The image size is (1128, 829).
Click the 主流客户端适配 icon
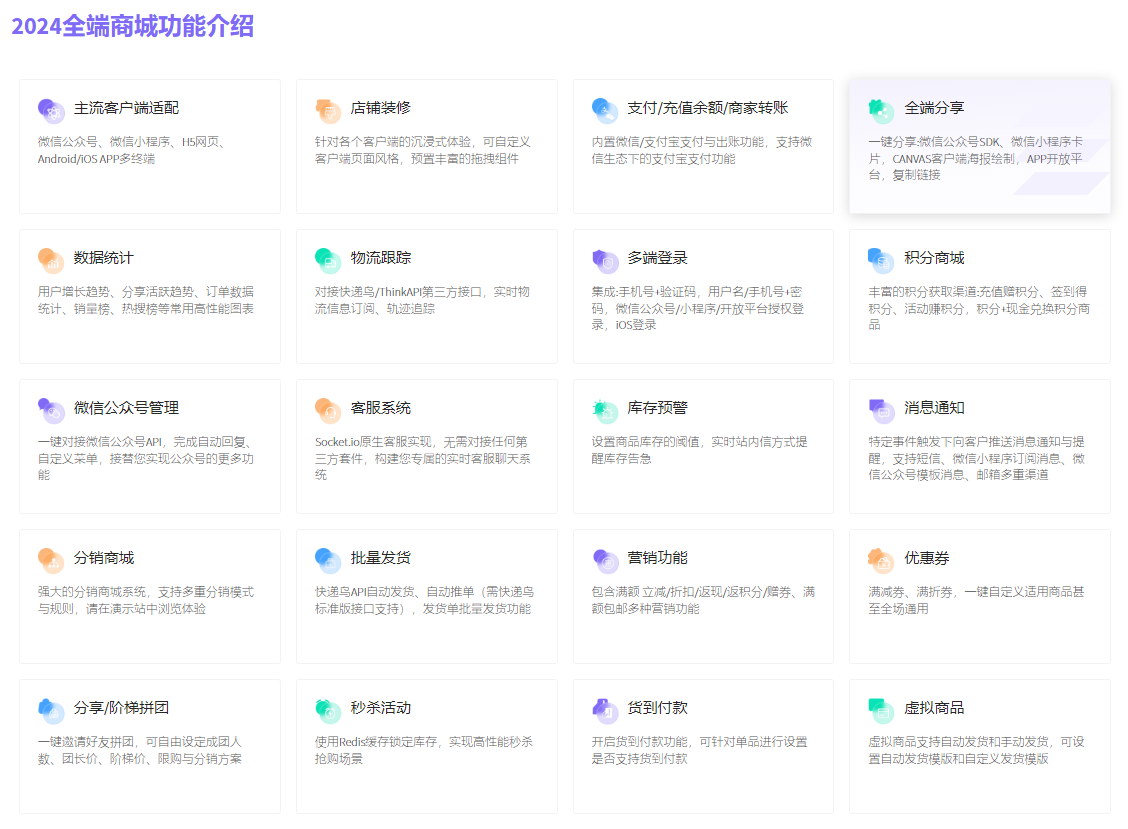tap(51, 110)
